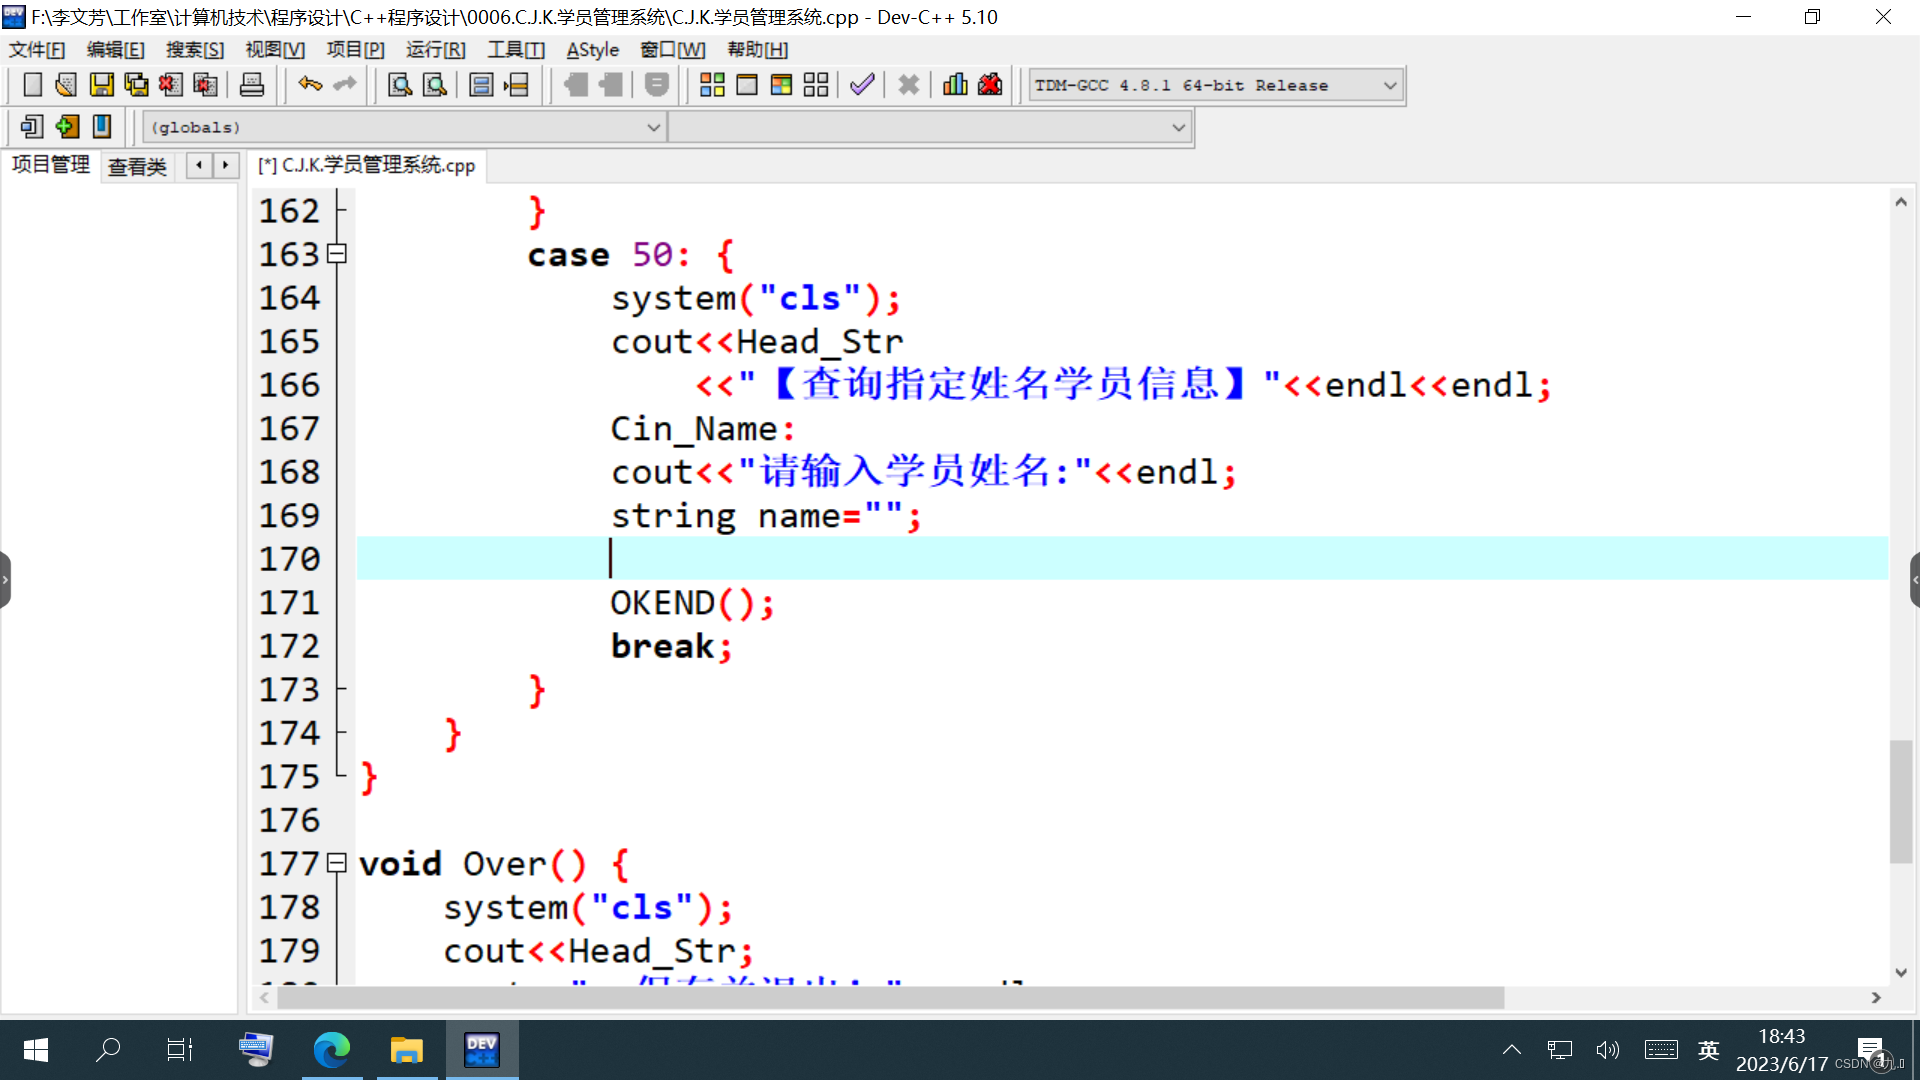Open the 运行[R] menu

tap(435, 50)
